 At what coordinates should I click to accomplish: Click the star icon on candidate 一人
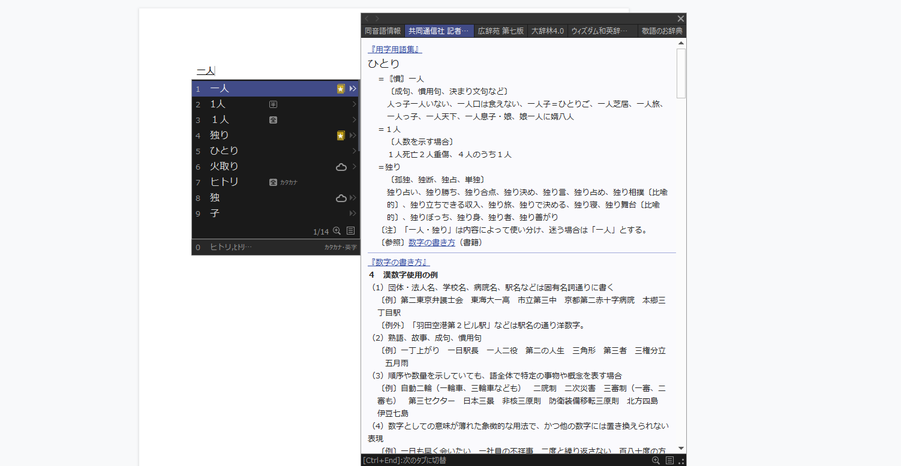tap(341, 89)
